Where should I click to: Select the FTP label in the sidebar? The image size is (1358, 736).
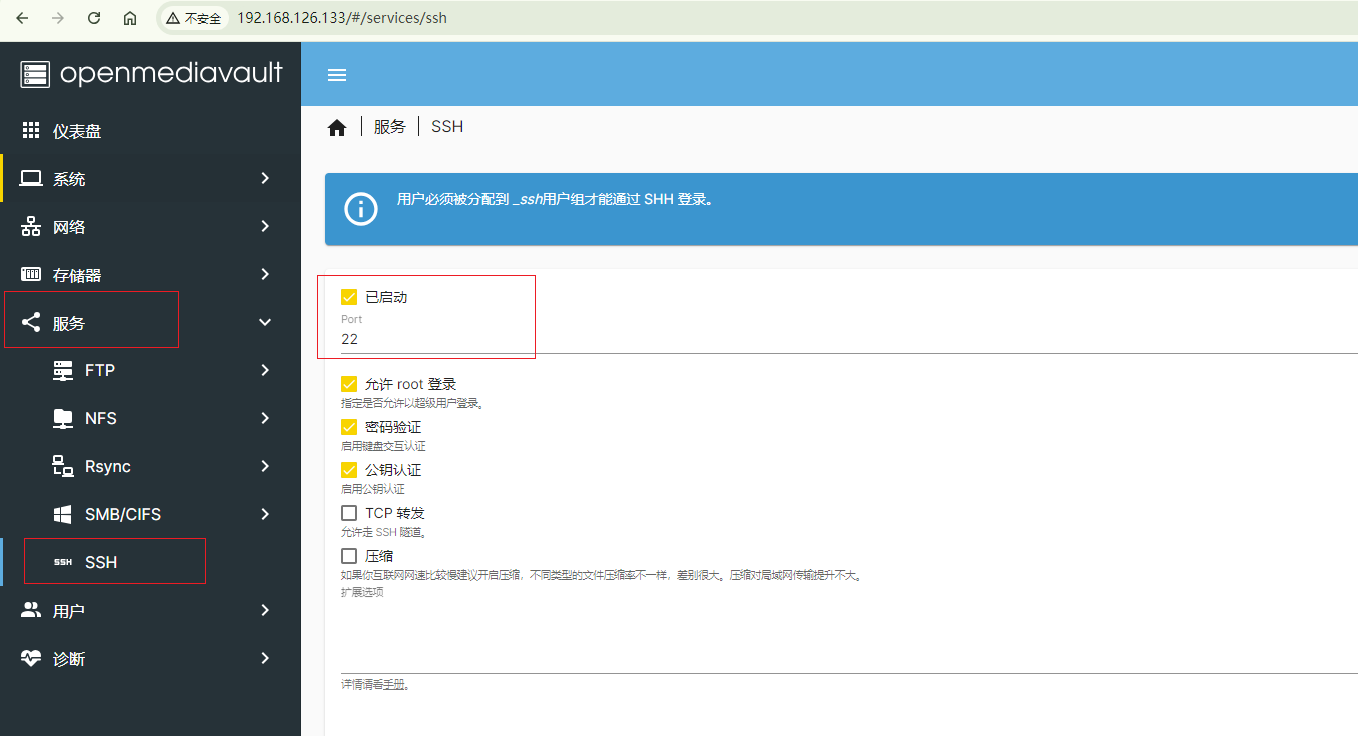point(100,370)
